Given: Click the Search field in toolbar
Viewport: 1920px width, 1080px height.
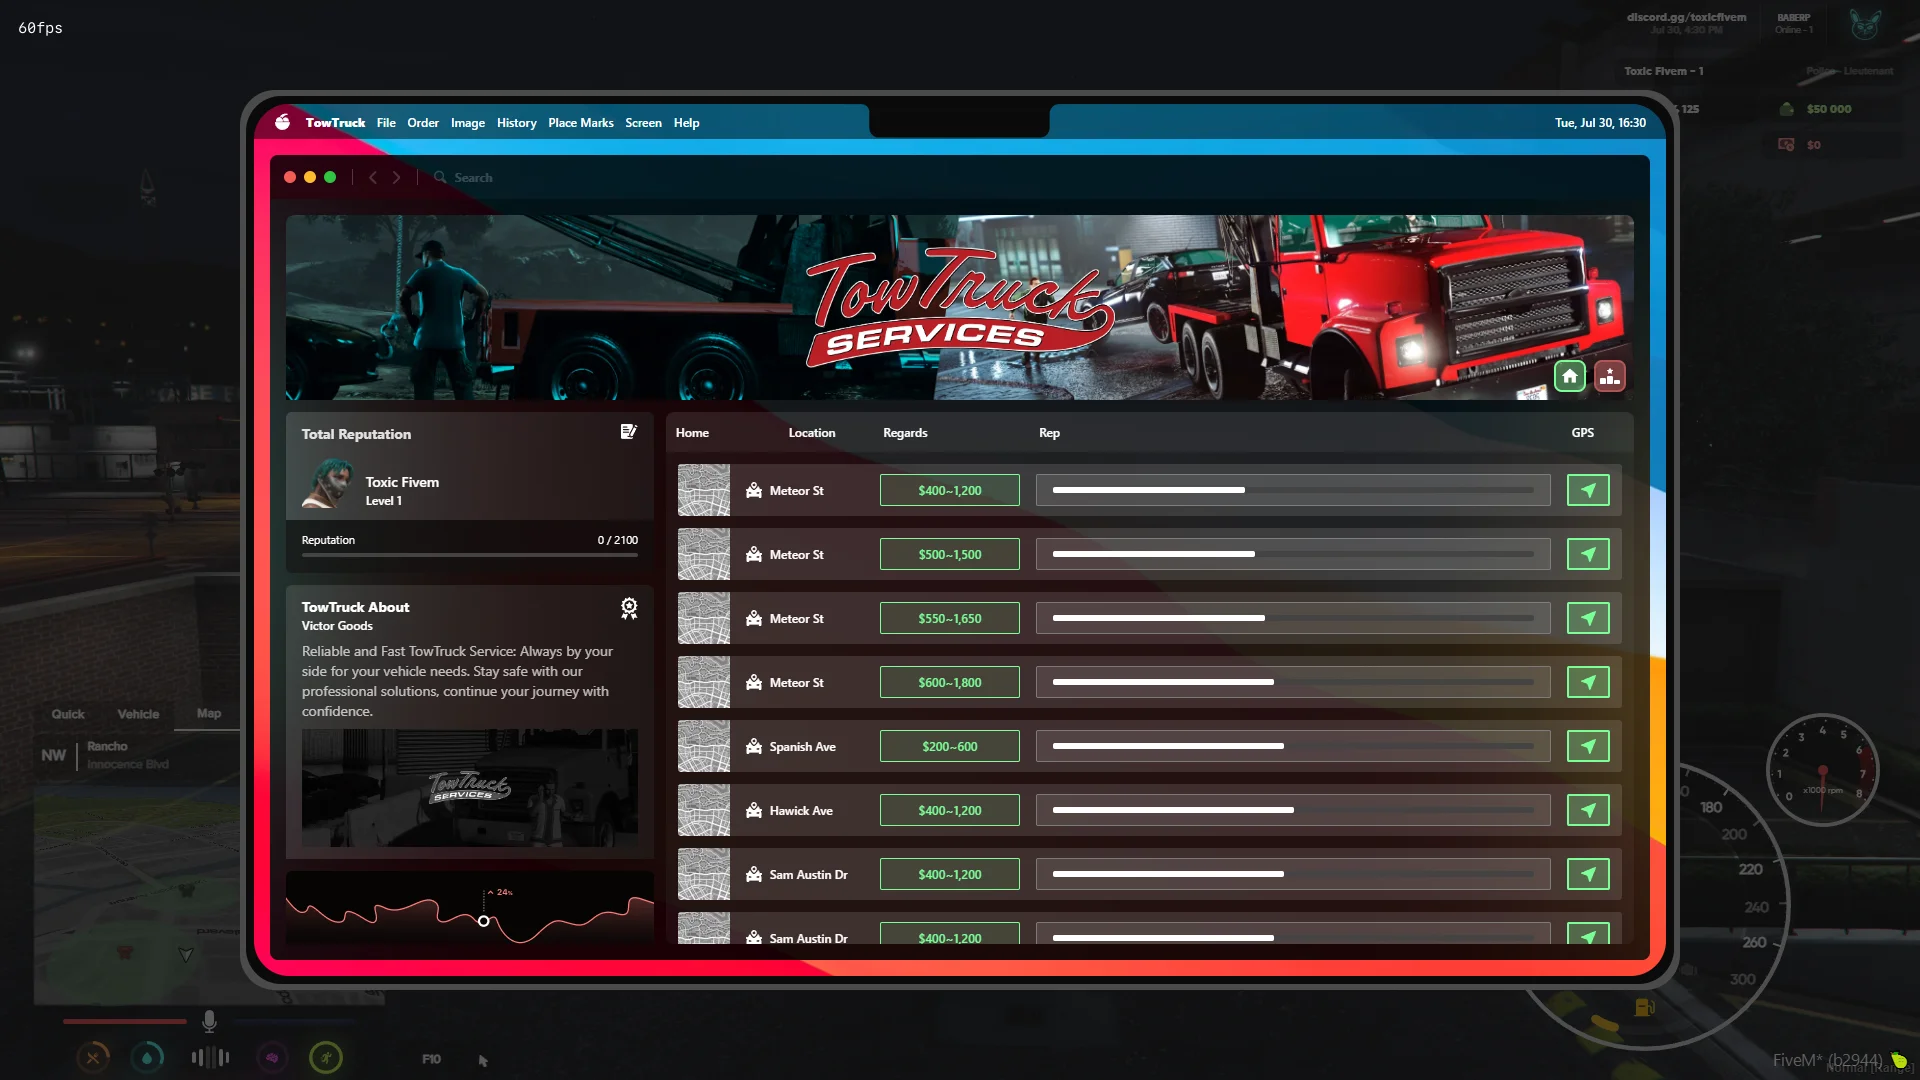Looking at the screenshot, I should (x=473, y=178).
